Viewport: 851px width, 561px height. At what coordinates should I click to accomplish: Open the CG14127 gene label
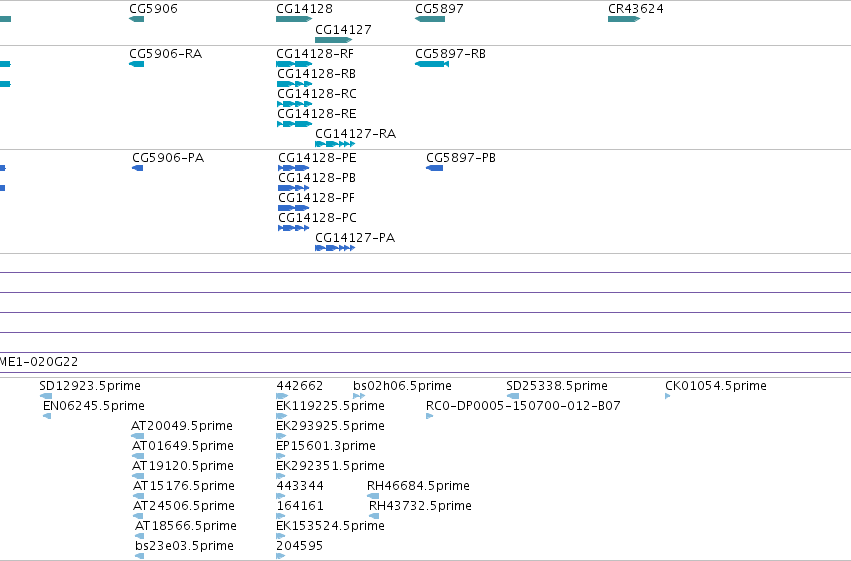(x=344, y=29)
